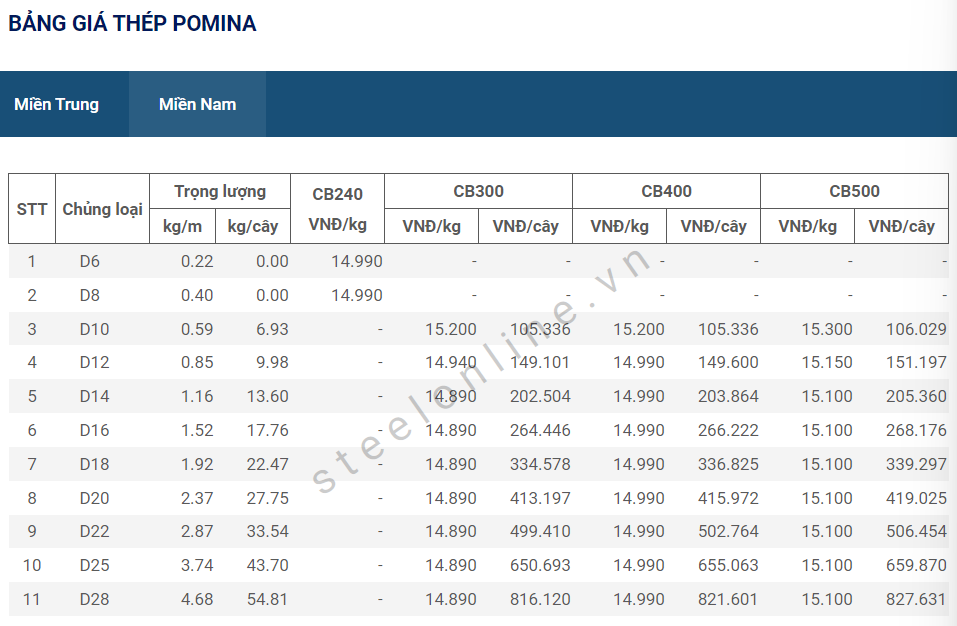
Task: Click the CB300 column group header
Action: [x=478, y=191]
